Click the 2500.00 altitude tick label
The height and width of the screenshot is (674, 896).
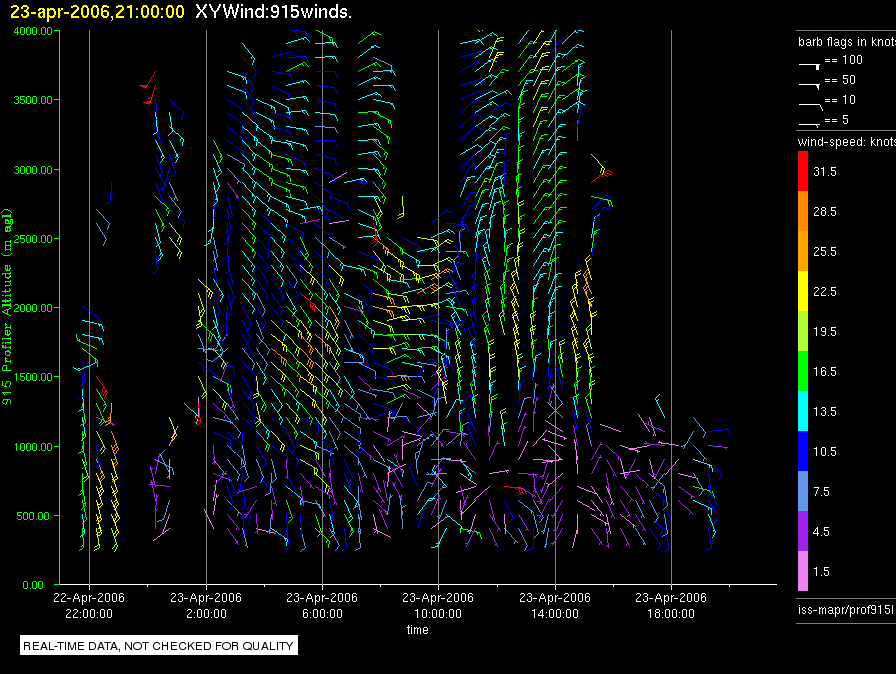(33, 239)
